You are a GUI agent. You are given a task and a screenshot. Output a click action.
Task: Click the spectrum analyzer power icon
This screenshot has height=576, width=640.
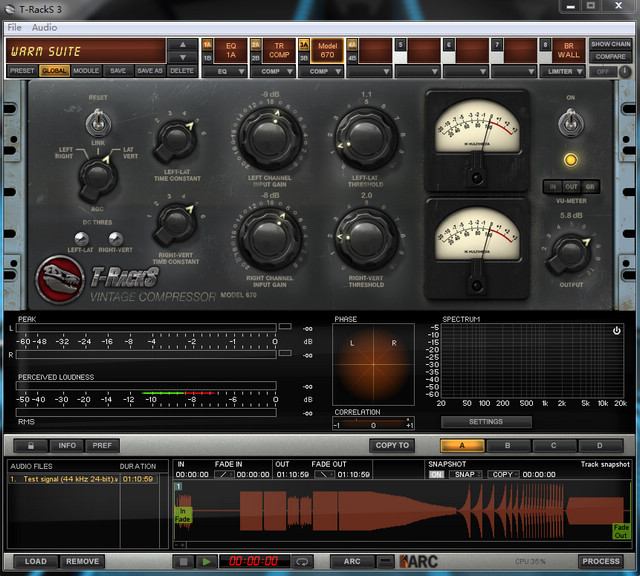point(616,330)
